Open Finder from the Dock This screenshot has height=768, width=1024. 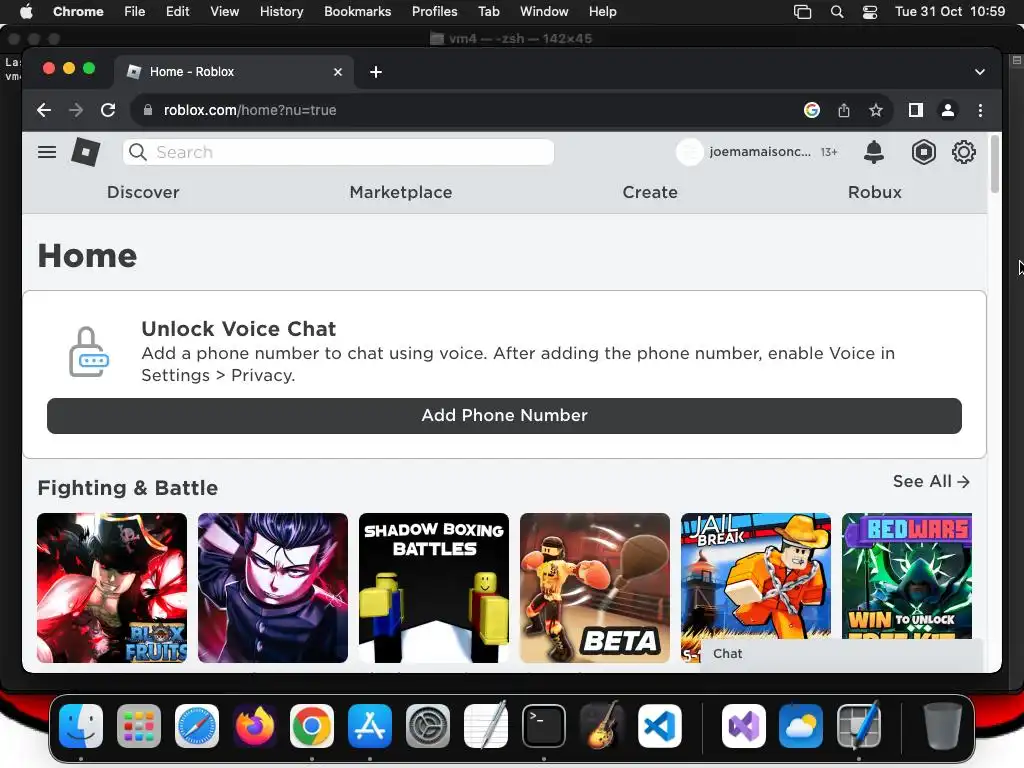point(81,726)
